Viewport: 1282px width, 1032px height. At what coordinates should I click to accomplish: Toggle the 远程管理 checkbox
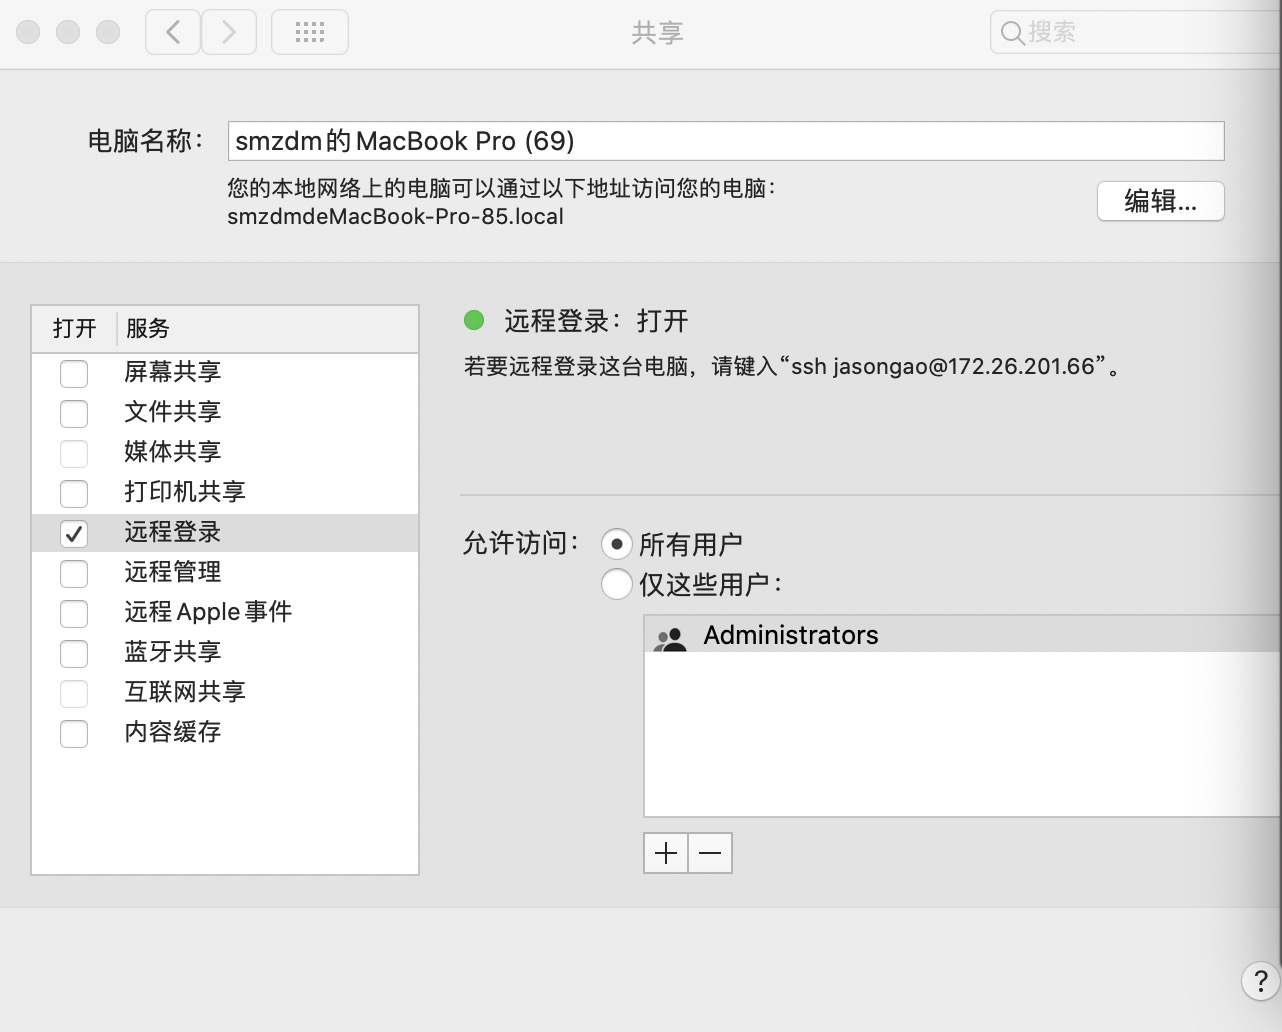[74, 573]
